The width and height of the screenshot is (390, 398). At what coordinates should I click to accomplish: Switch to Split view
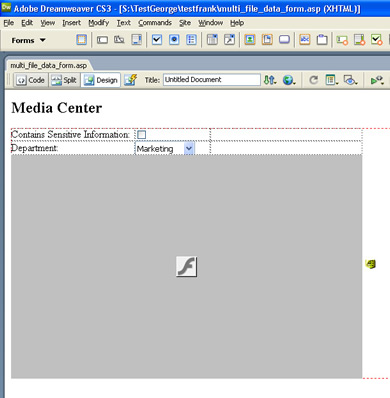[65, 80]
